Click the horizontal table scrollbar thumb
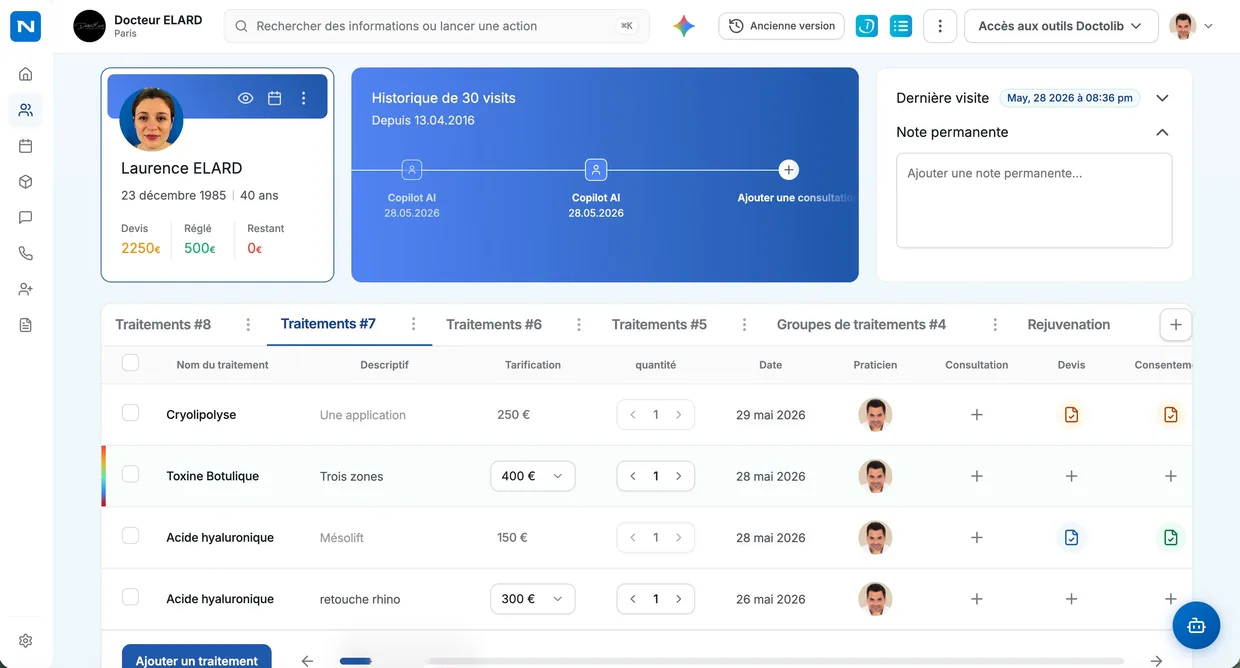 pyautogui.click(x=356, y=661)
